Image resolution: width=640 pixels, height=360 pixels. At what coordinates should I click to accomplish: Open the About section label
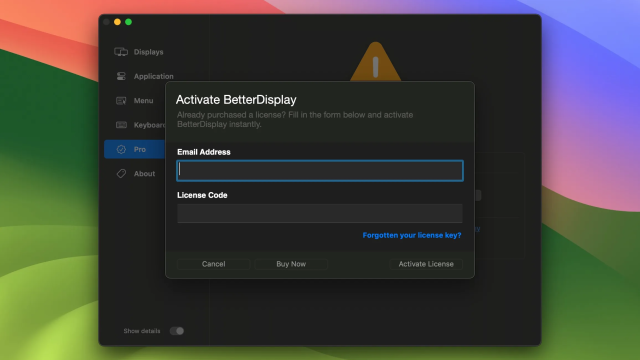[144, 173]
